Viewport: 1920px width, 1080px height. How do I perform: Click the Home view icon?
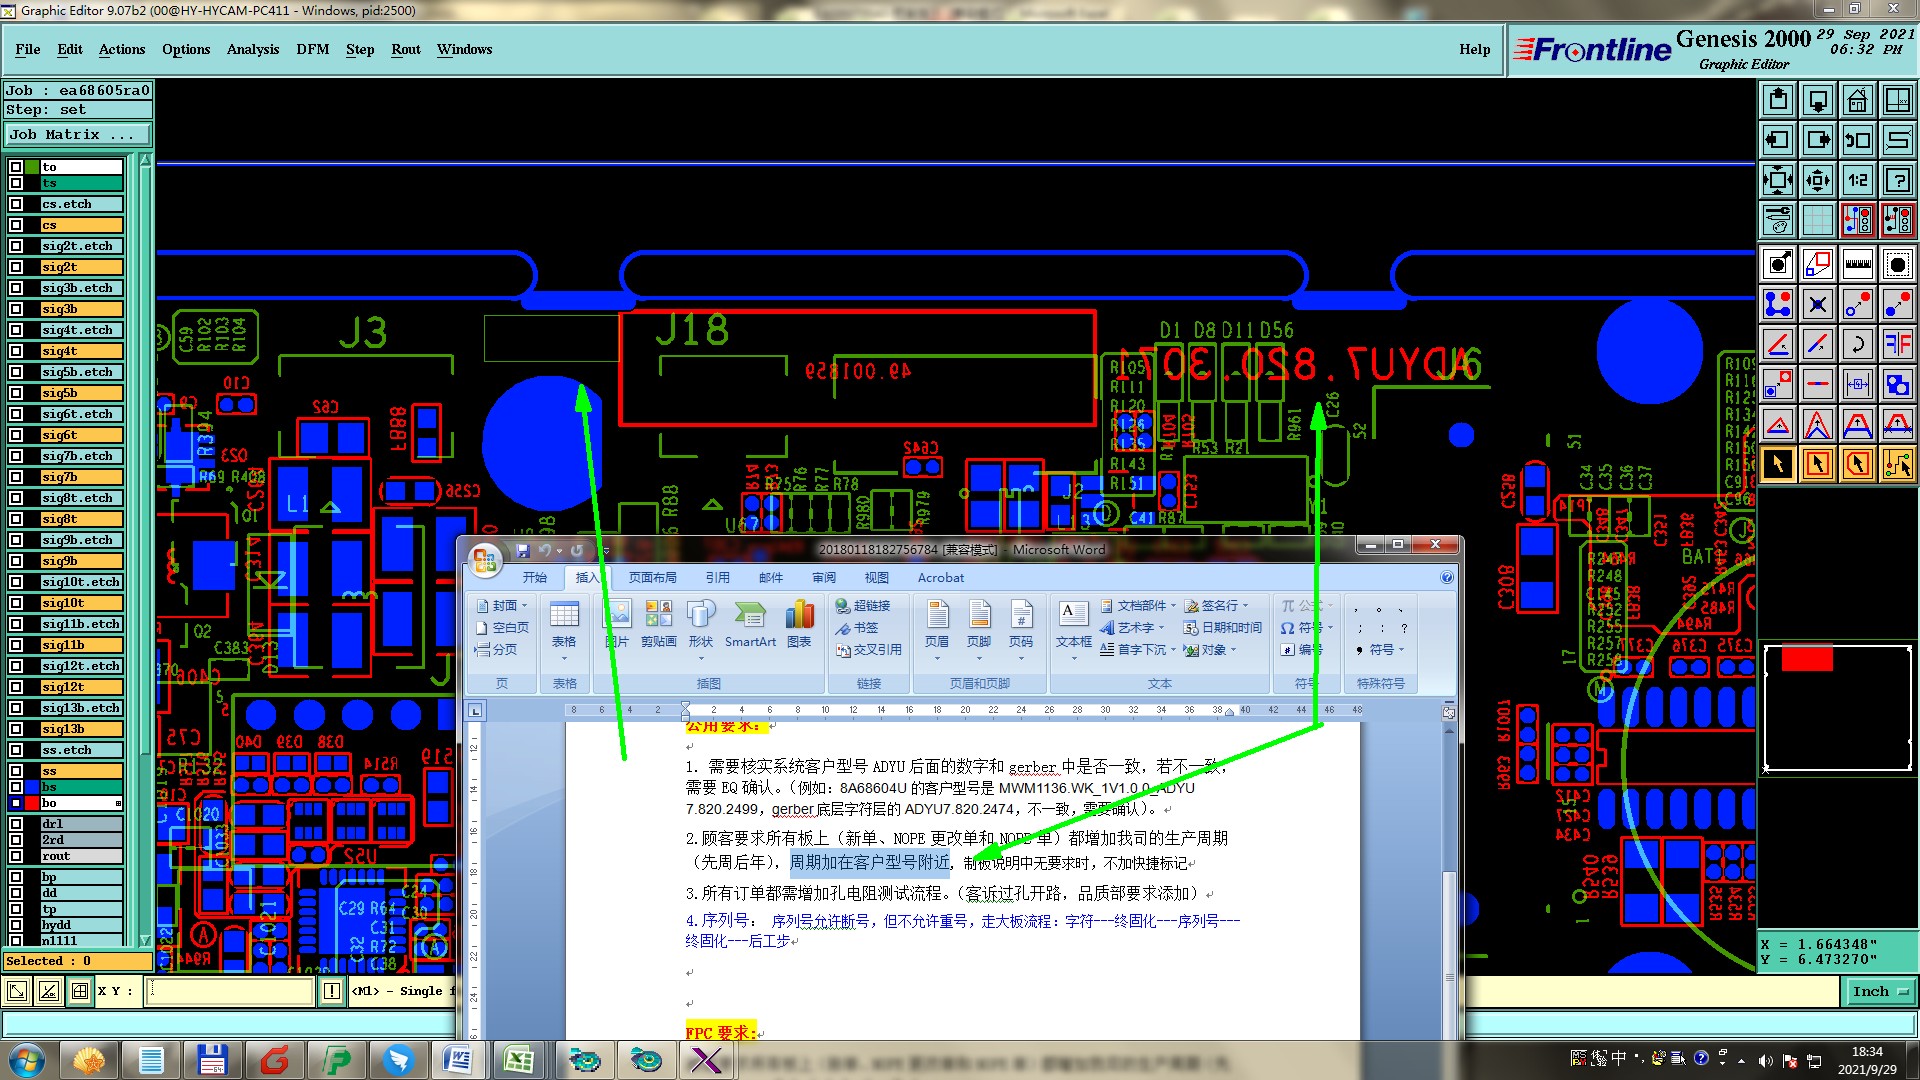click(1857, 100)
